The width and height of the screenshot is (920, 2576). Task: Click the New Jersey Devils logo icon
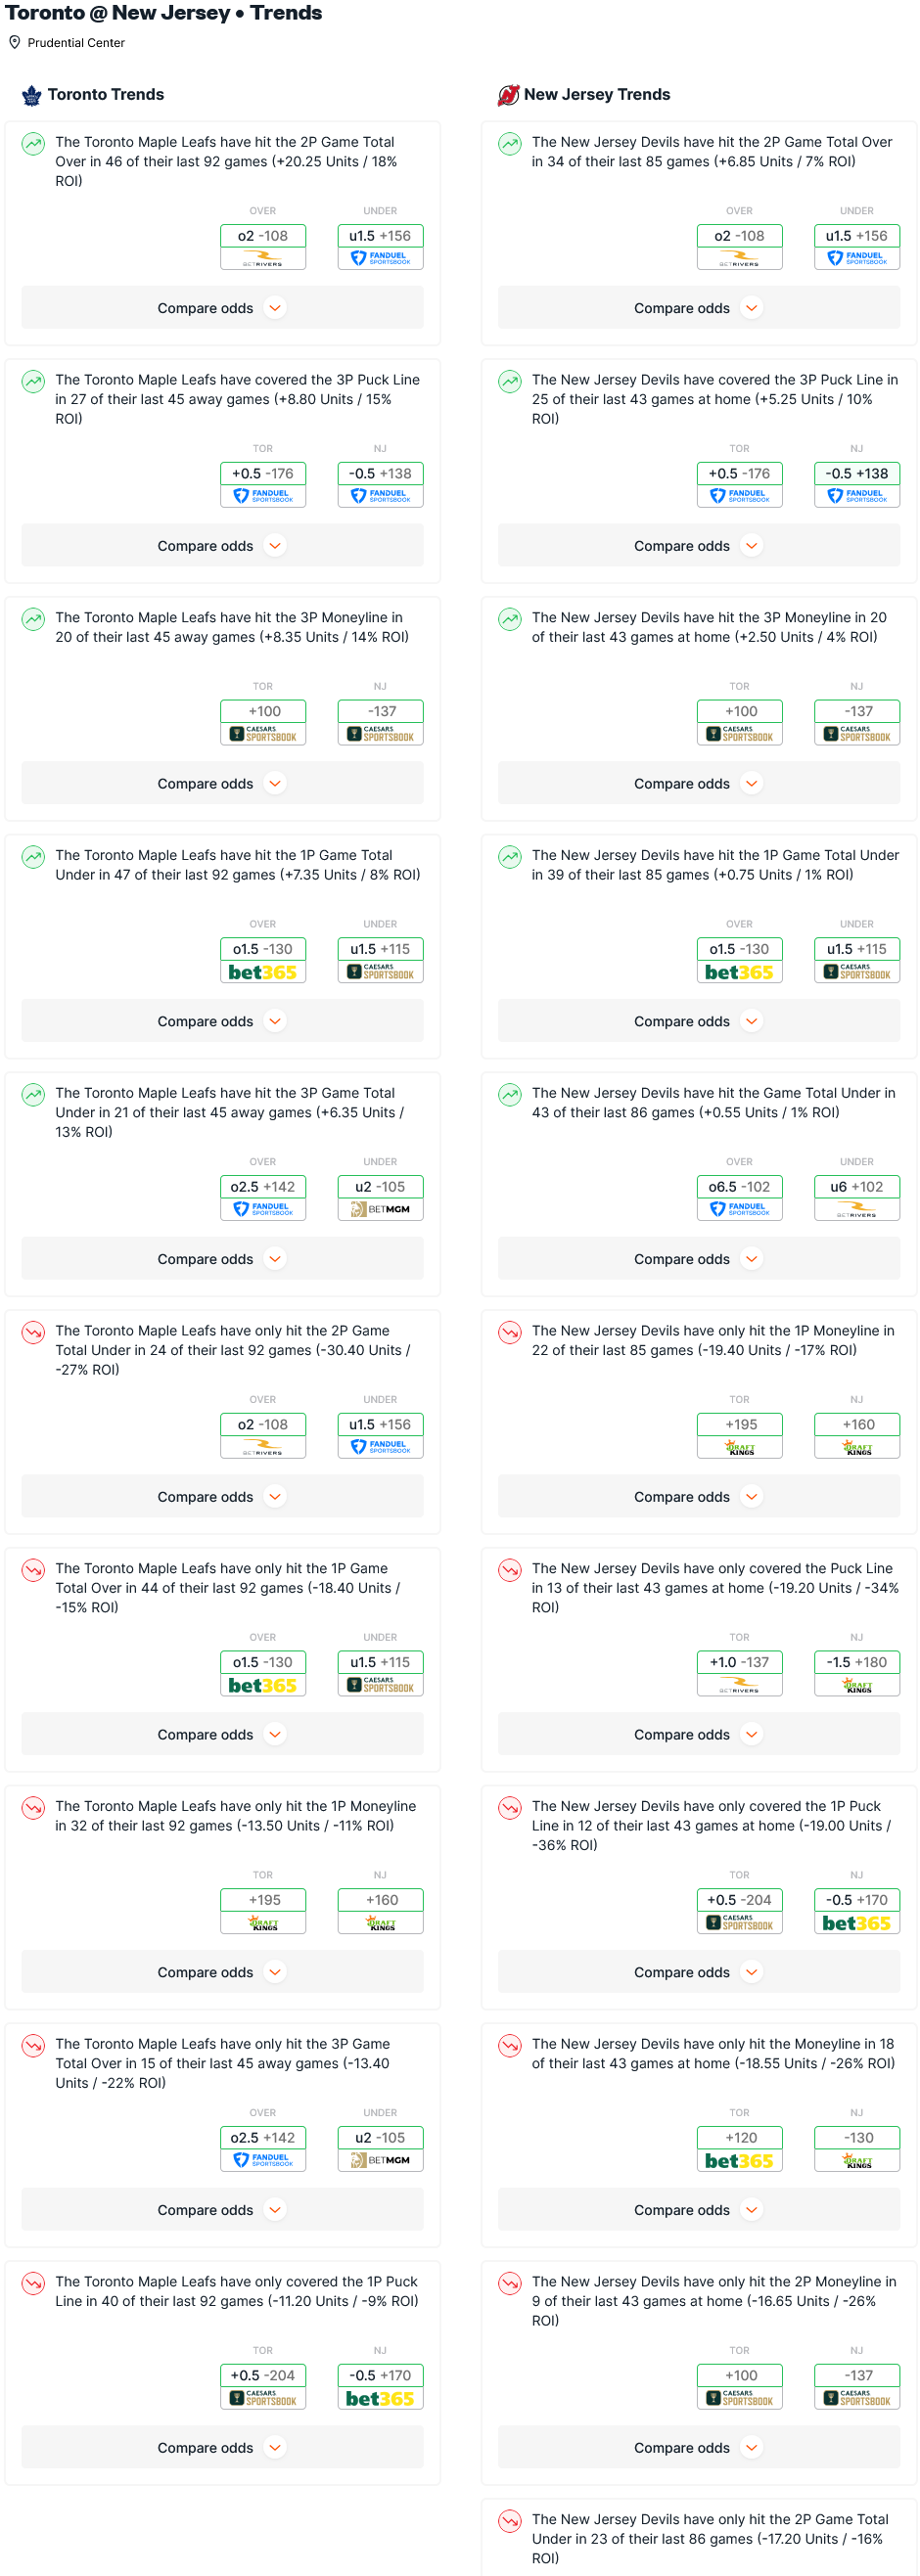tap(508, 95)
